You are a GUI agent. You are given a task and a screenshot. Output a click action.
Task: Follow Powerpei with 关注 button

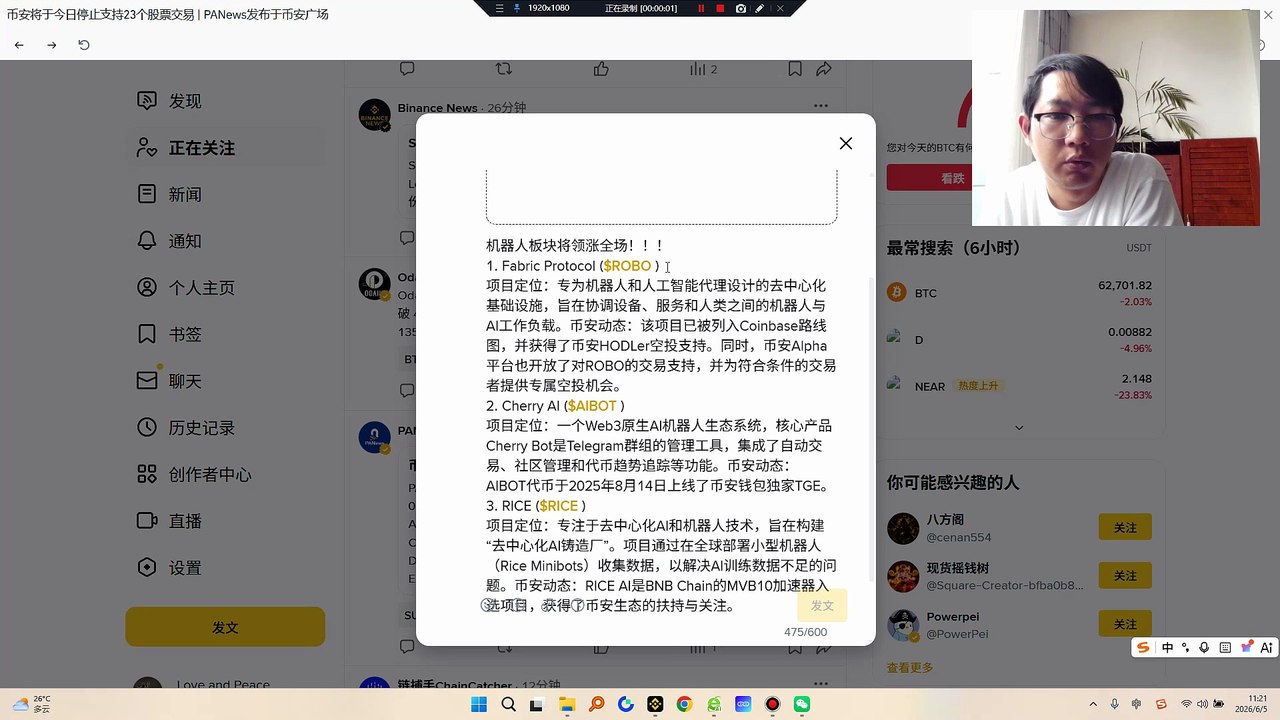coord(1125,624)
